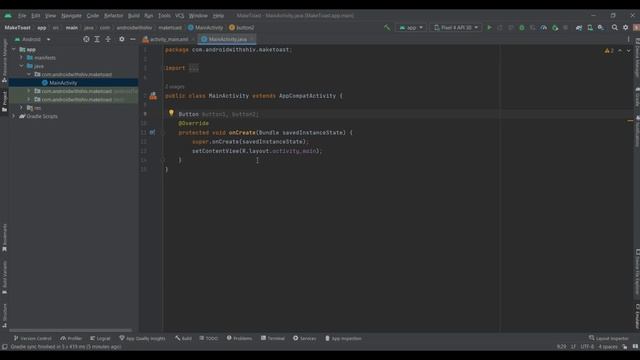Toggle the Device File Explorer right sidebar tab
Viewport: 640px width, 360px height.
(x=637, y=271)
